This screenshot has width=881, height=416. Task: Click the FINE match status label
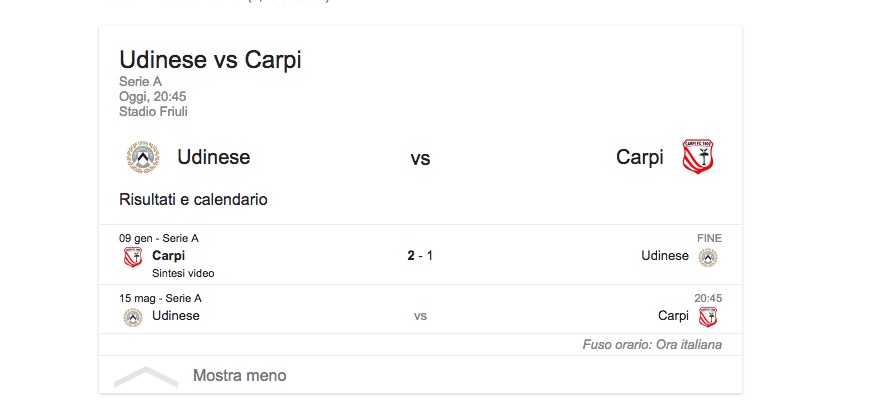[x=709, y=238]
